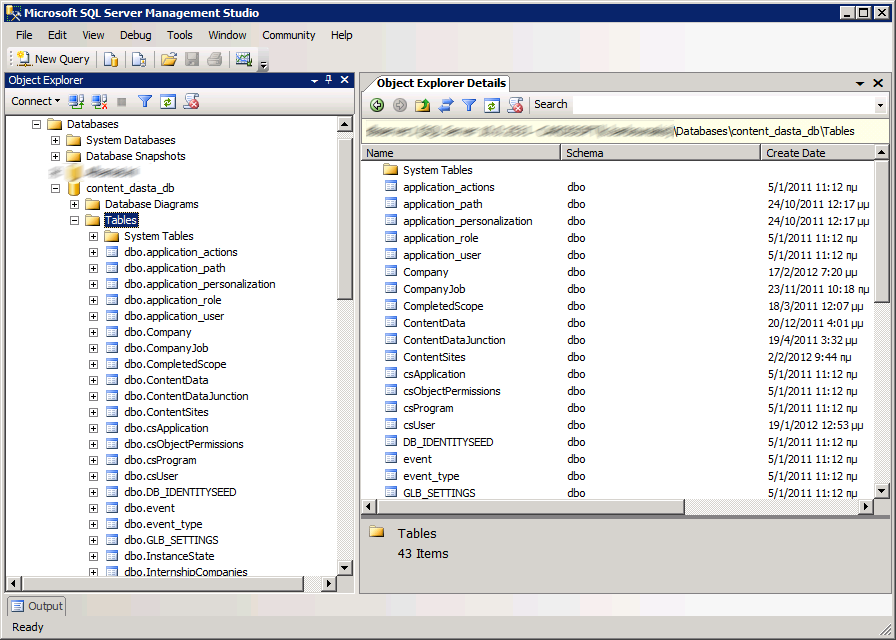
Task: Open the Tools menu
Action: 179,35
